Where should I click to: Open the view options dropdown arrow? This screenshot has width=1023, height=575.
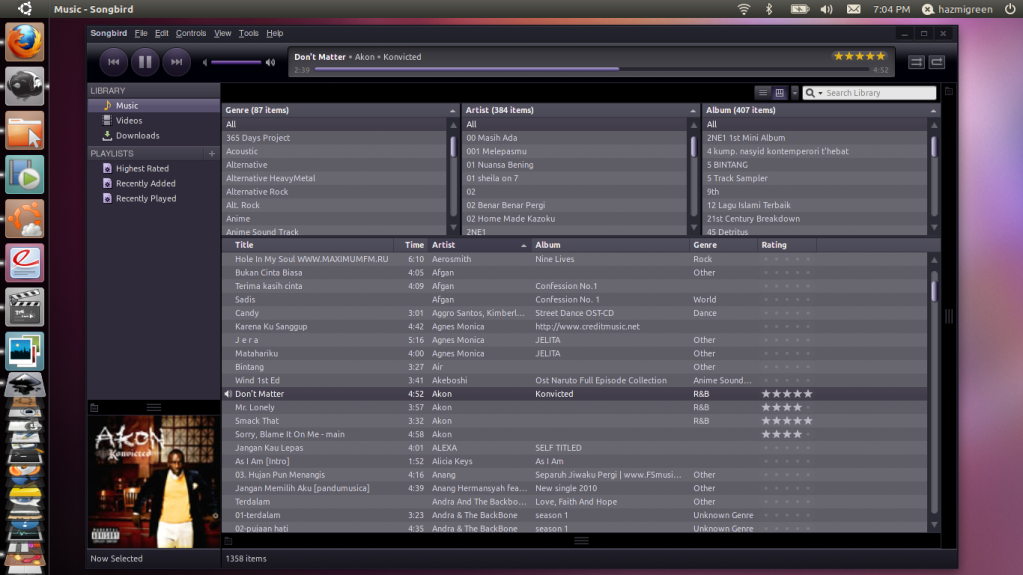(x=795, y=93)
